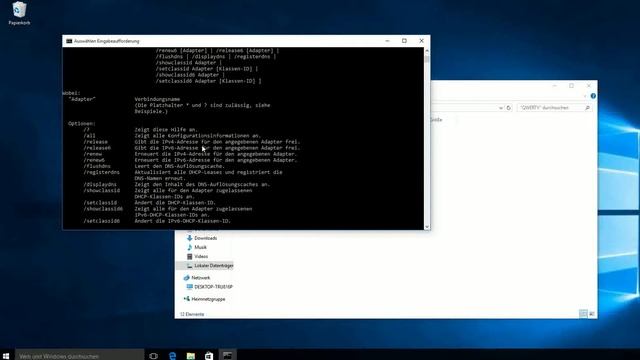Minimize the Explorer window behind the console
640x360 pixels.
click(554, 86)
